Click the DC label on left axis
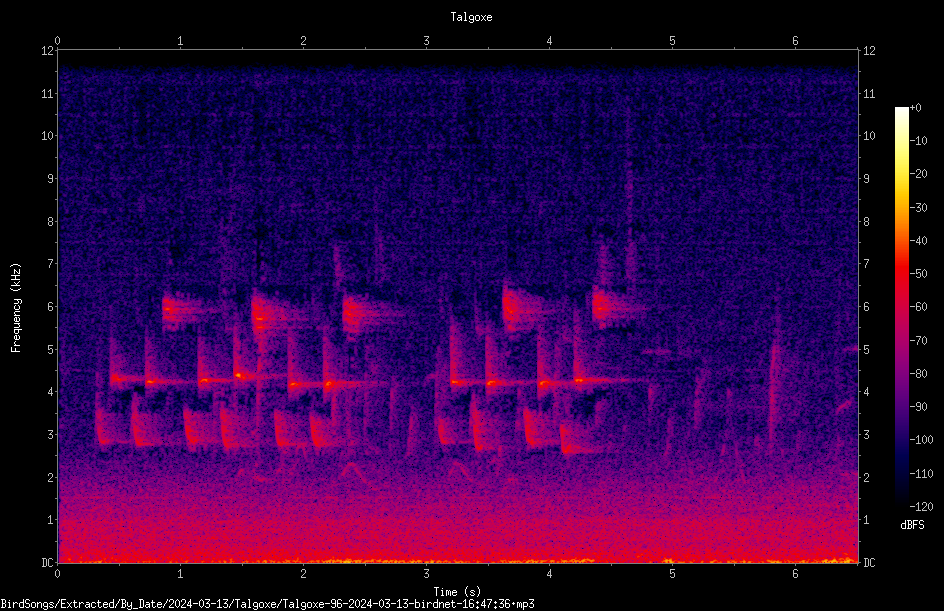 47,562
